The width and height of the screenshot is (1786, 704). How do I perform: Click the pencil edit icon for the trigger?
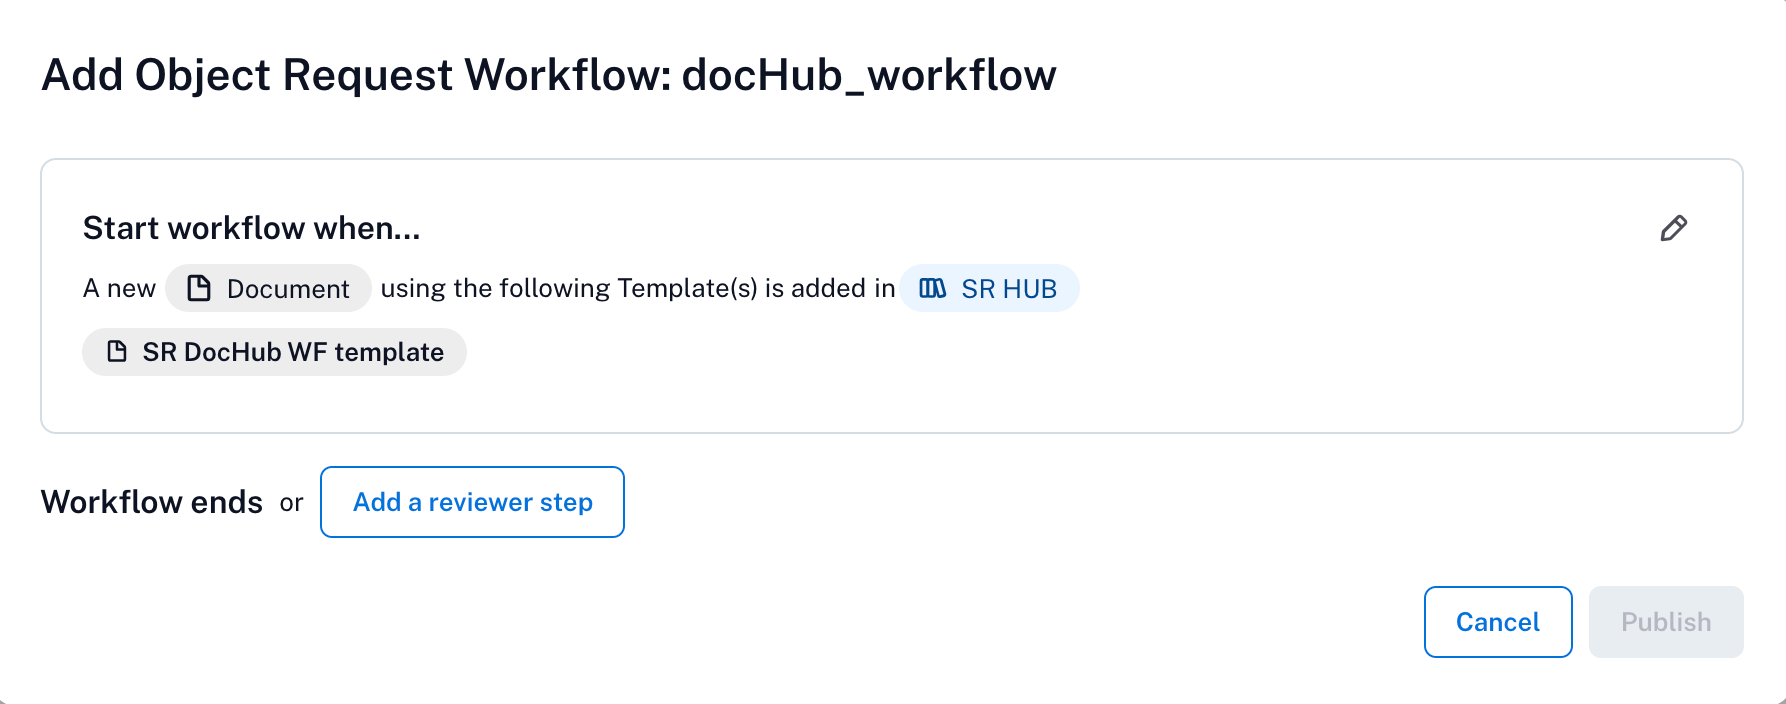coord(1673,228)
